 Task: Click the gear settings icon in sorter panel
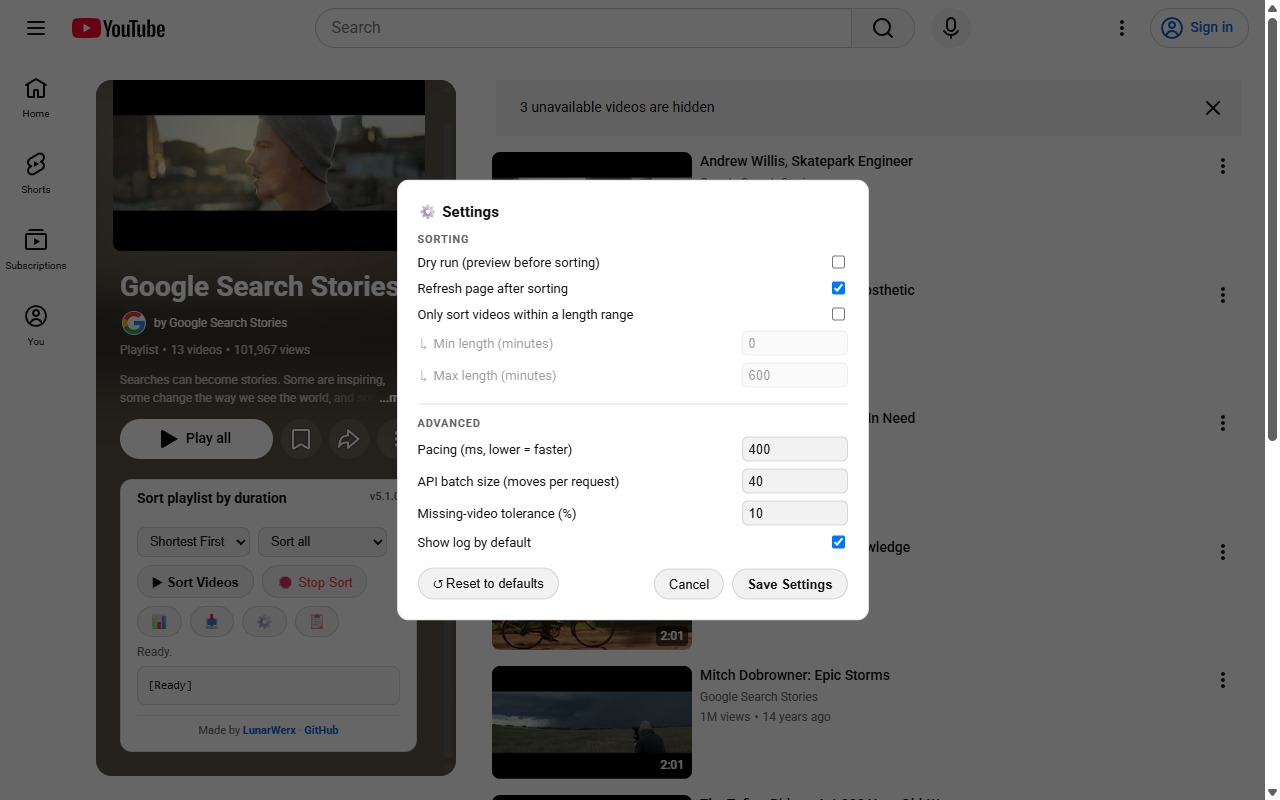pos(264,622)
